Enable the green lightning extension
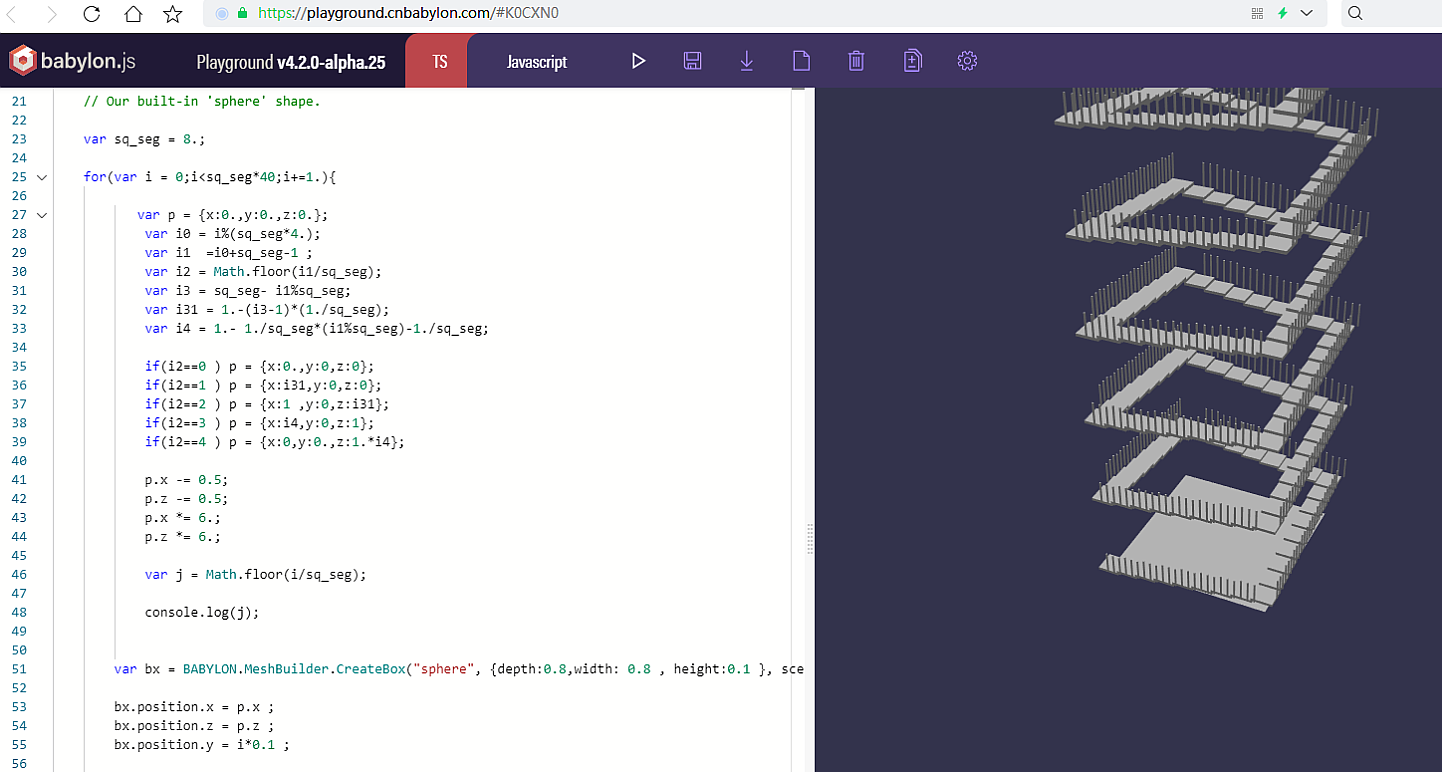Viewport: 1442px width, 772px height. (x=1281, y=13)
